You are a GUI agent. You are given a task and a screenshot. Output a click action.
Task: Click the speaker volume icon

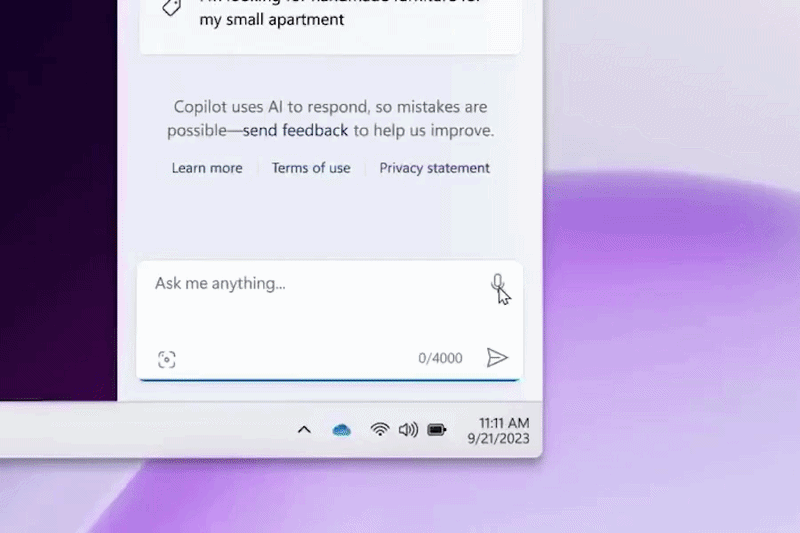[408, 430]
